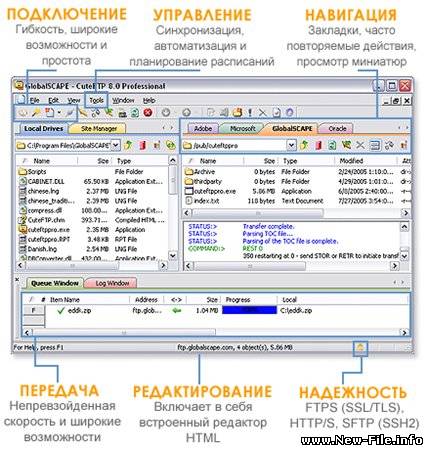Screen dimensions: 428x450
Task: Click the Quick Connect lightning icon
Action: pyautogui.click(x=70, y=113)
